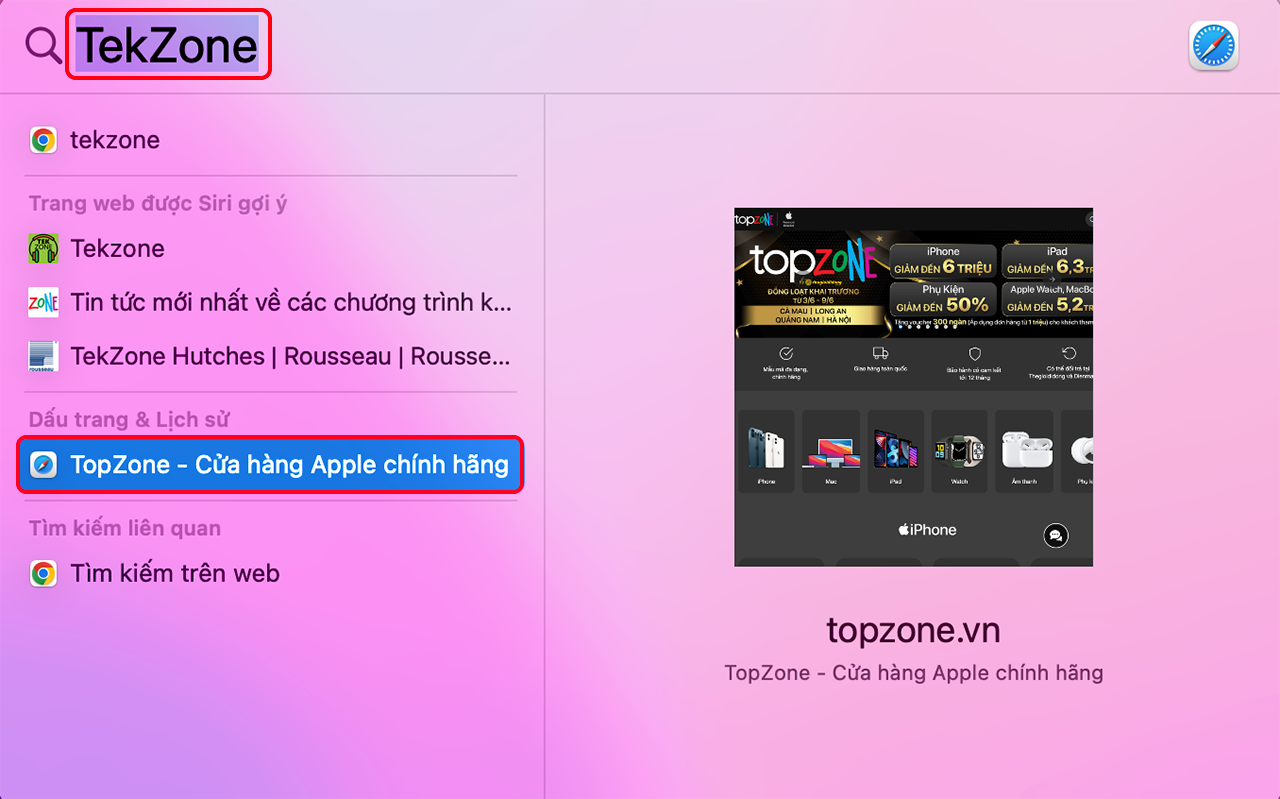Open the Siri-suggested Tekzone website
The width and height of the screenshot is (1280, 799).
(272, 248)
